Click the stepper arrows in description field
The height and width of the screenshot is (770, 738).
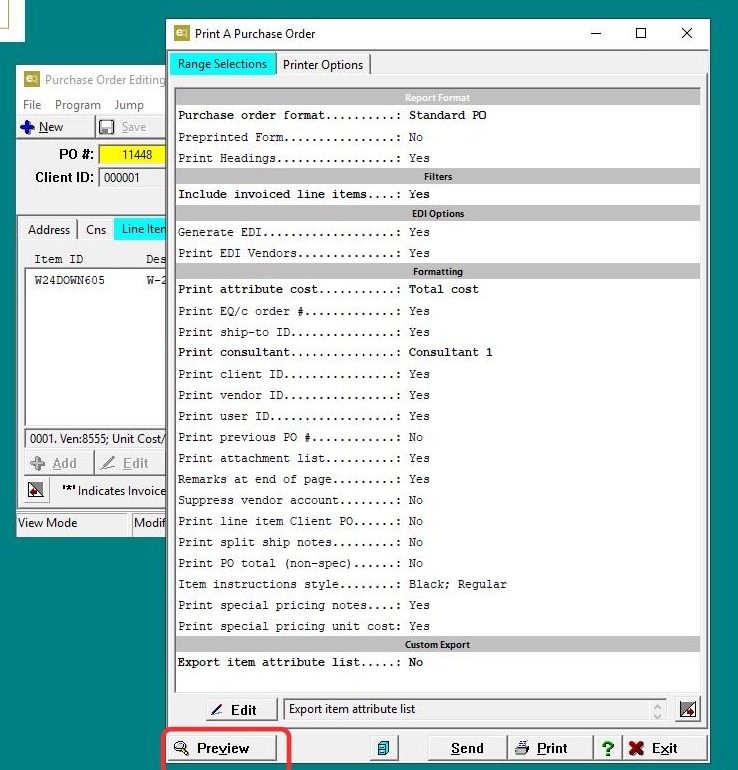point(657,710)
